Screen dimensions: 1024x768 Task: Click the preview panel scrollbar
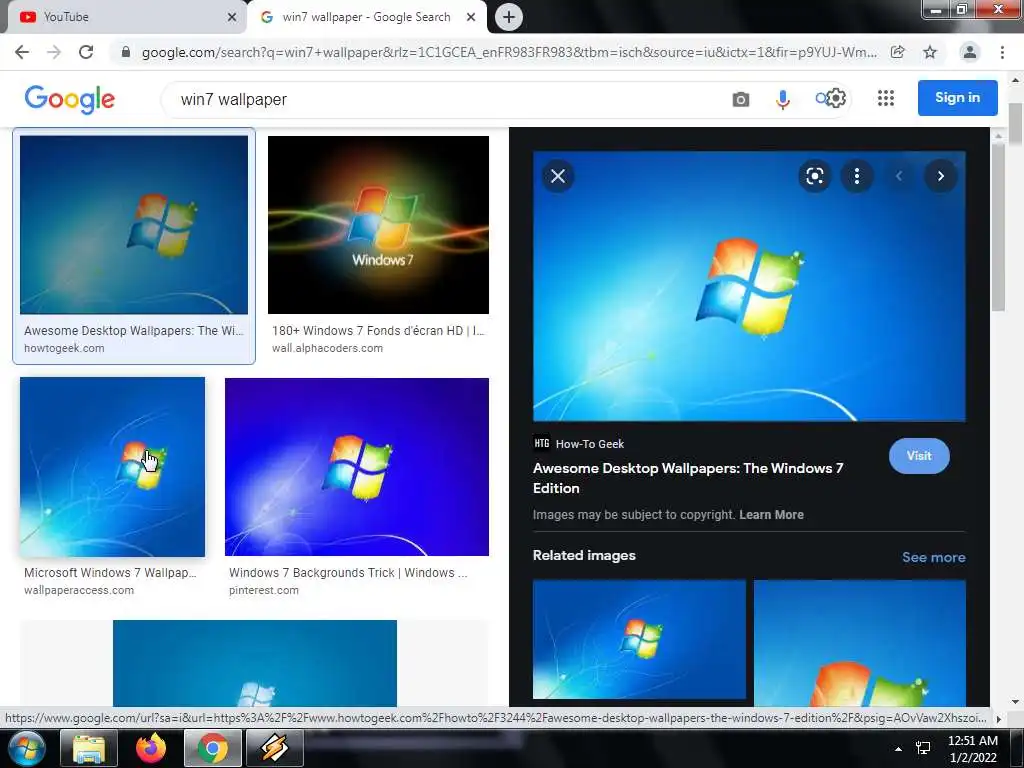click(x=998, y=227)
